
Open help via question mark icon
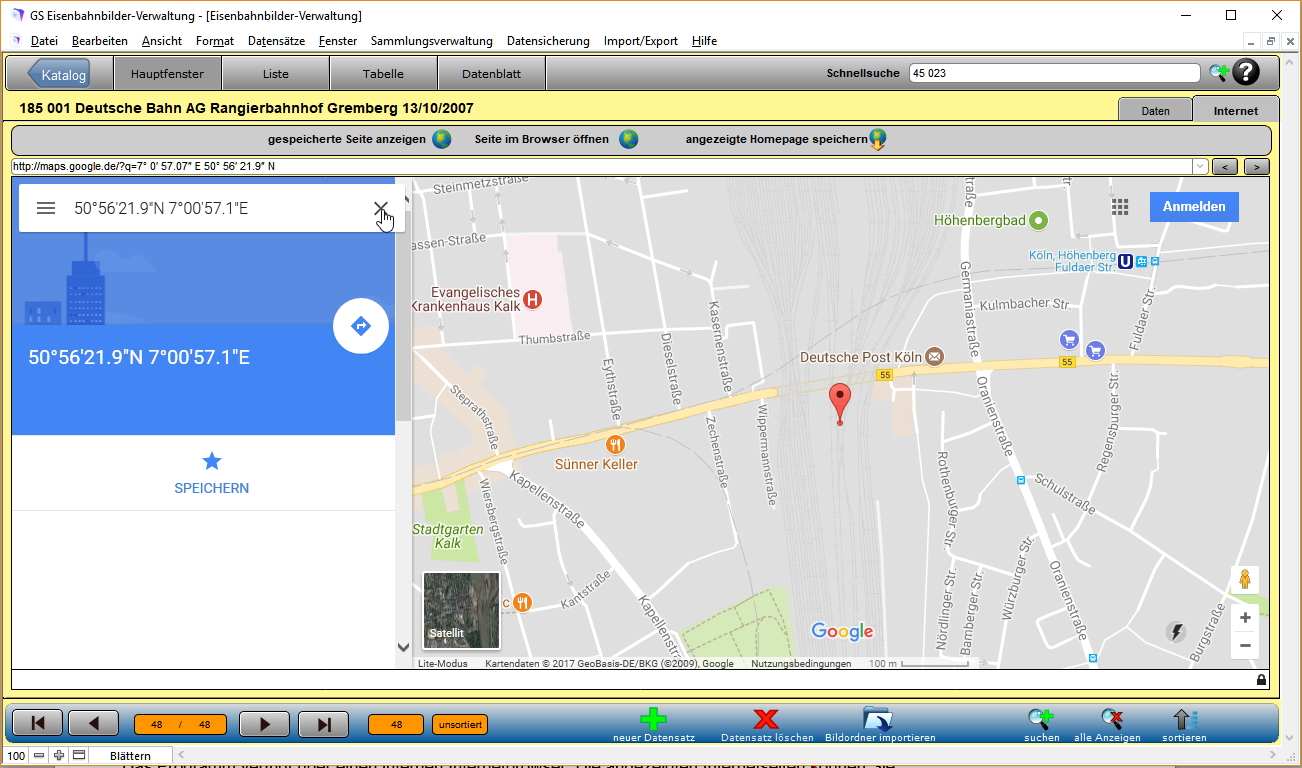point(1246,73)
